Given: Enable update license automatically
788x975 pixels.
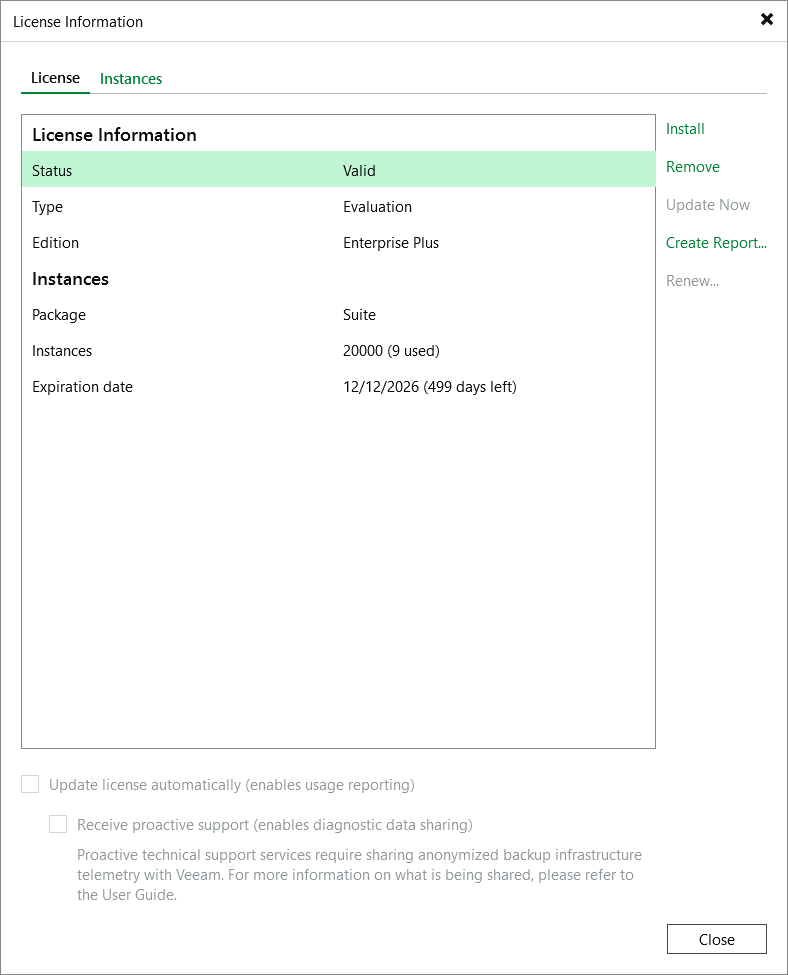Looking at the screenshot, I should click(x=30, y=785).
